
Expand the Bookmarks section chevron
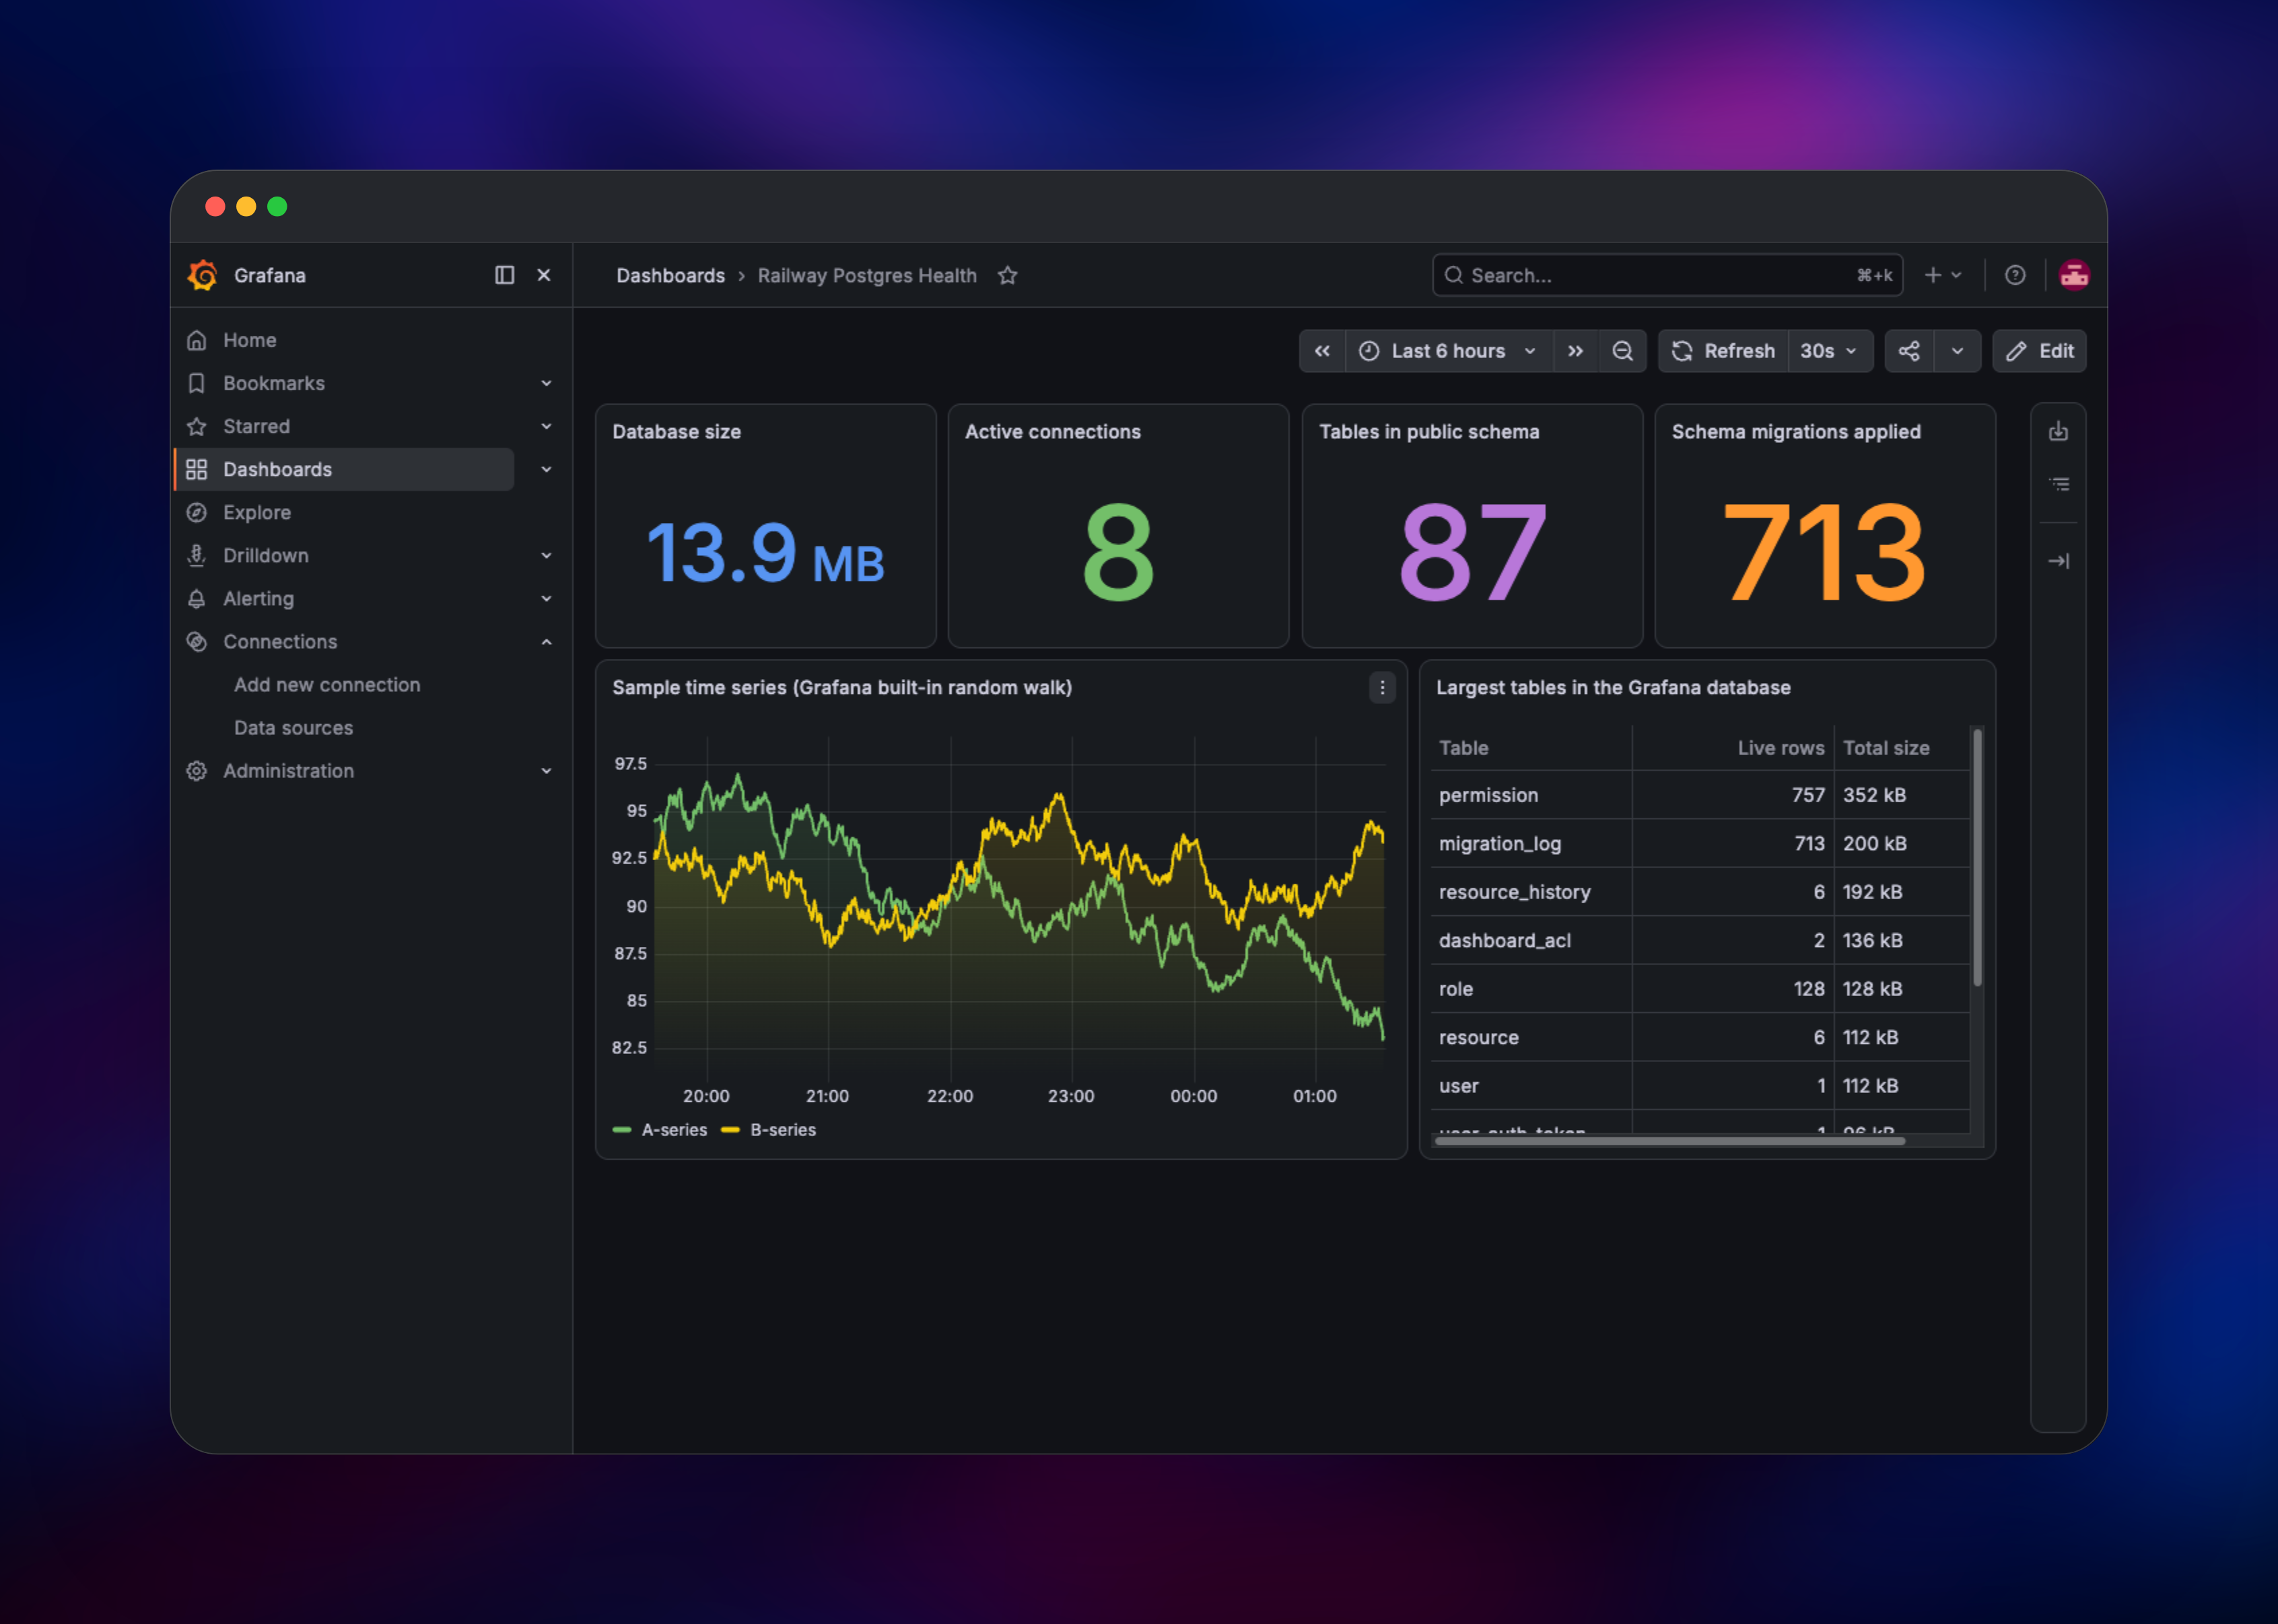tap(546, 383)
